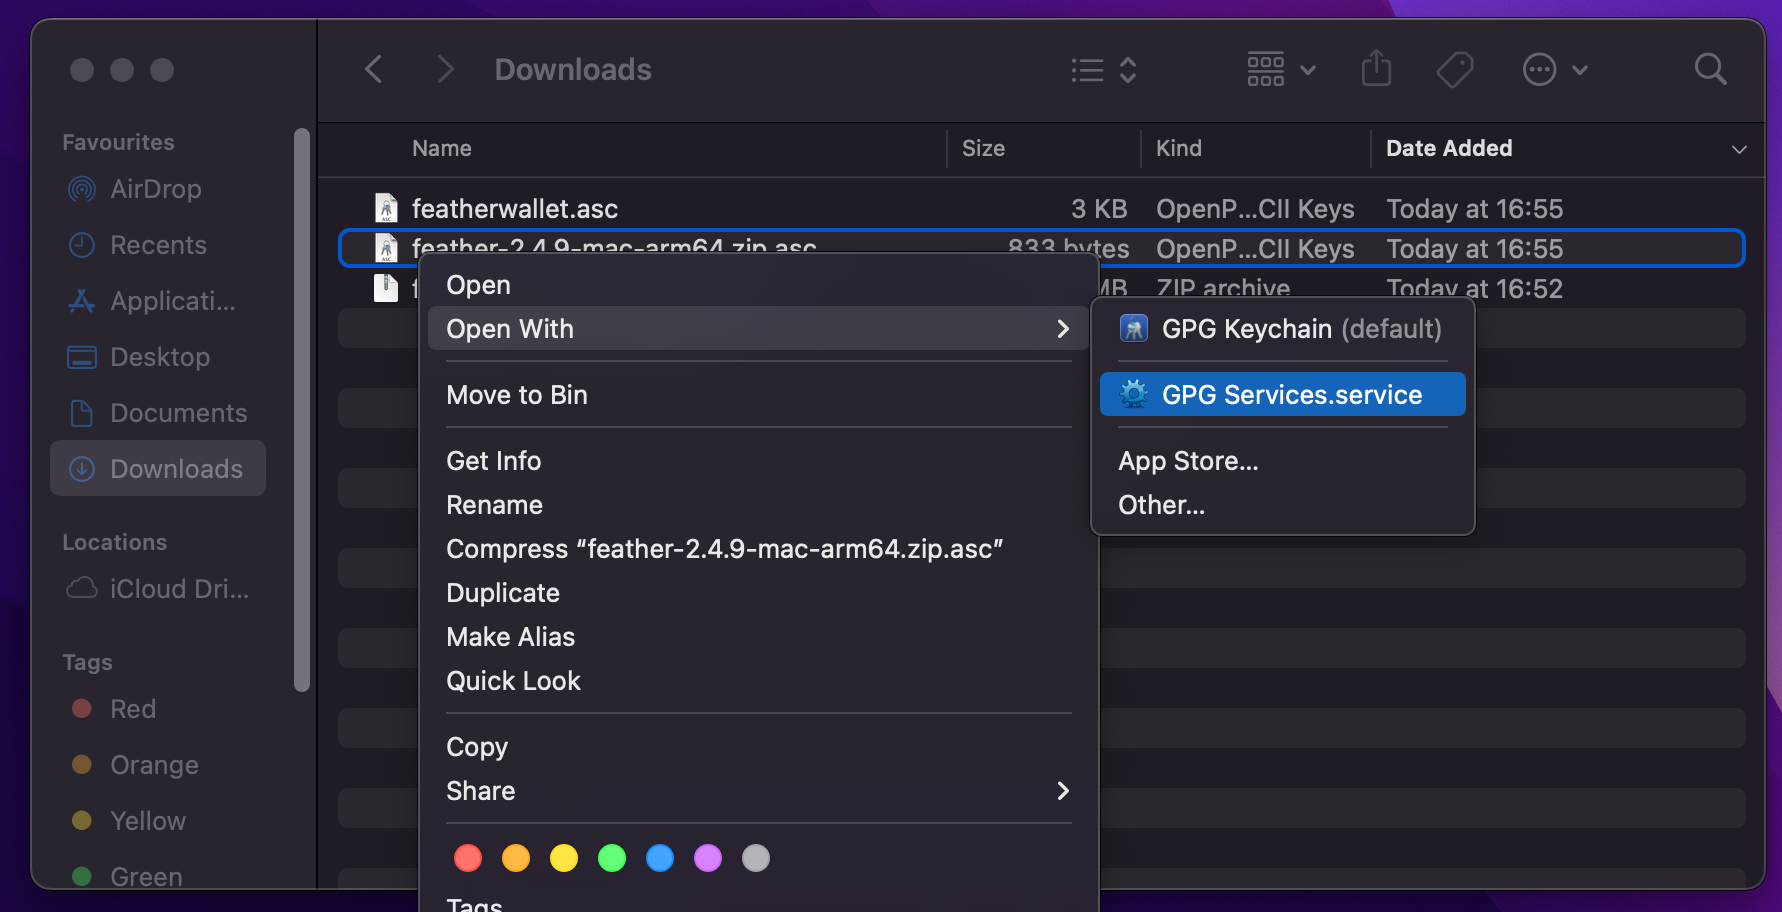The image size is (1782, 912).
Task: Apply the yellow tag color dot
Action: pos(564,858)
